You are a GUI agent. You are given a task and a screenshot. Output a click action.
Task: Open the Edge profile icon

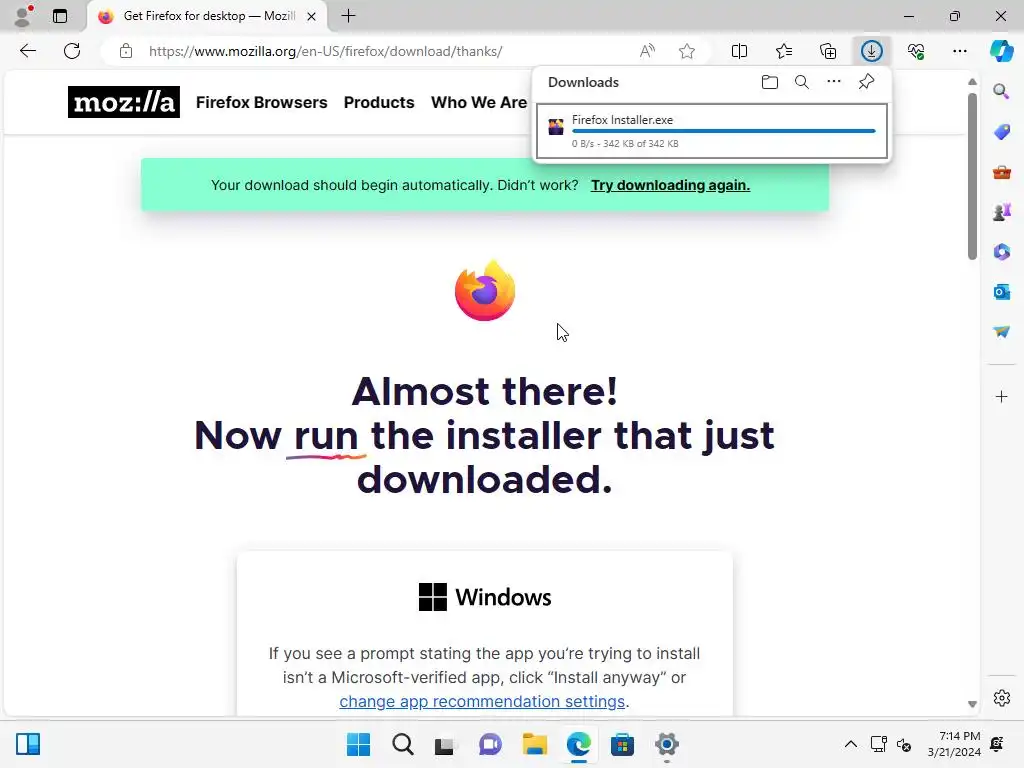(x=24, y=16)
